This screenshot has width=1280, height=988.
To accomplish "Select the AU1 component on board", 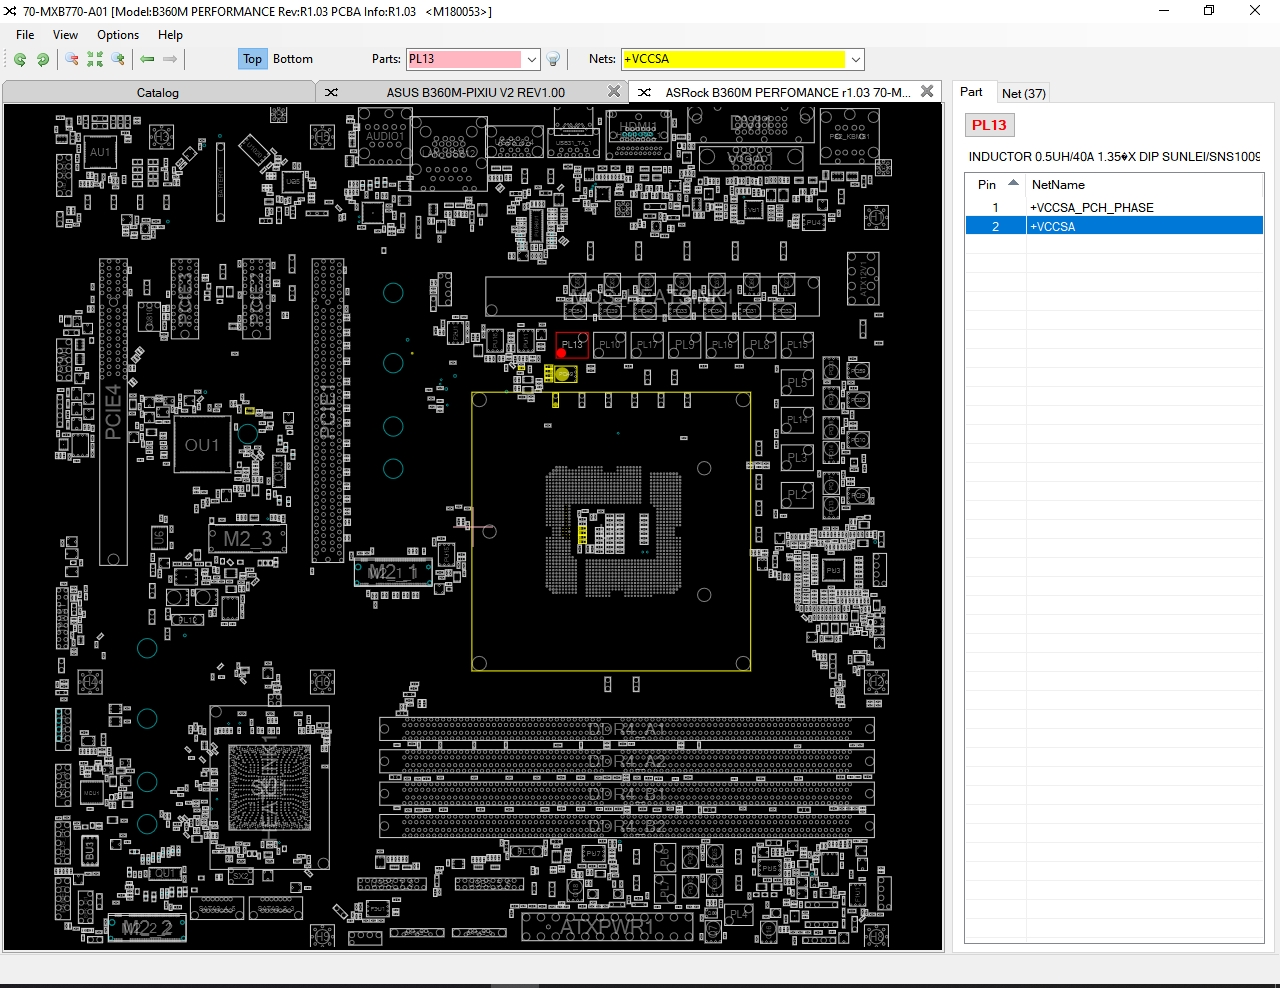I will click(100, 153).
